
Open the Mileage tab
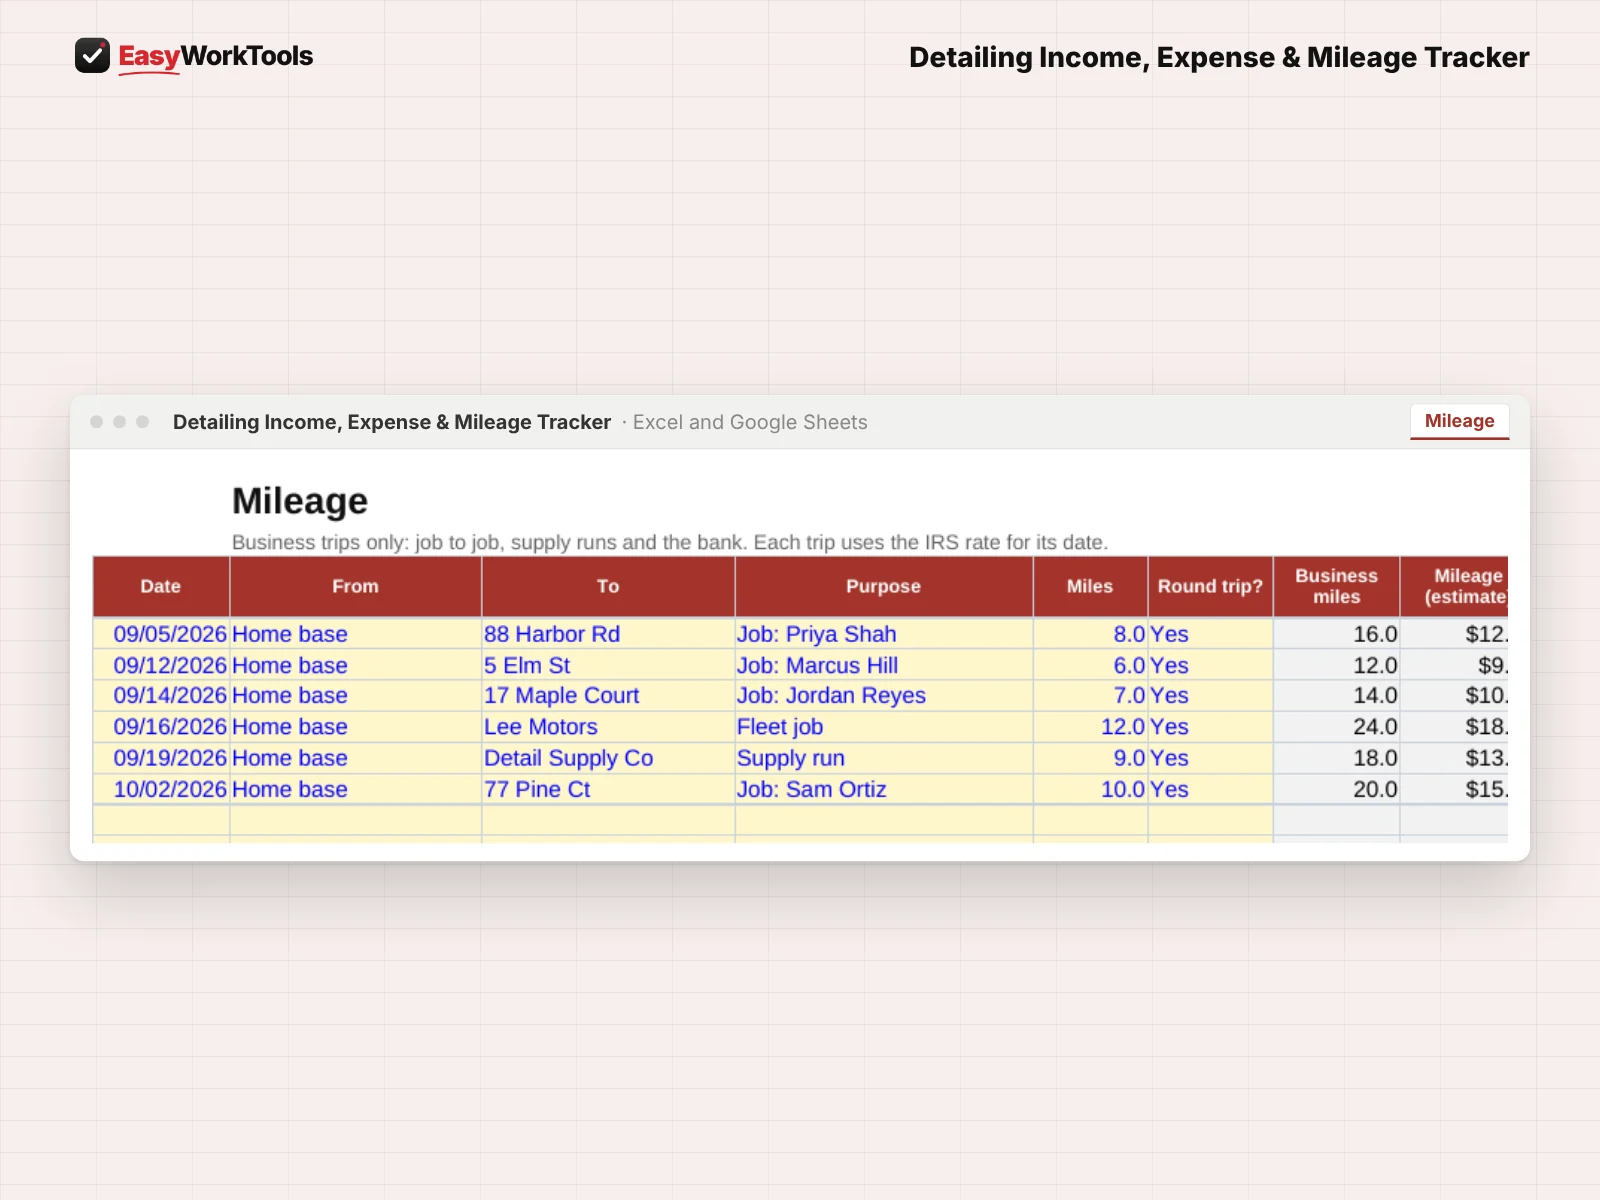[1459, 421]
